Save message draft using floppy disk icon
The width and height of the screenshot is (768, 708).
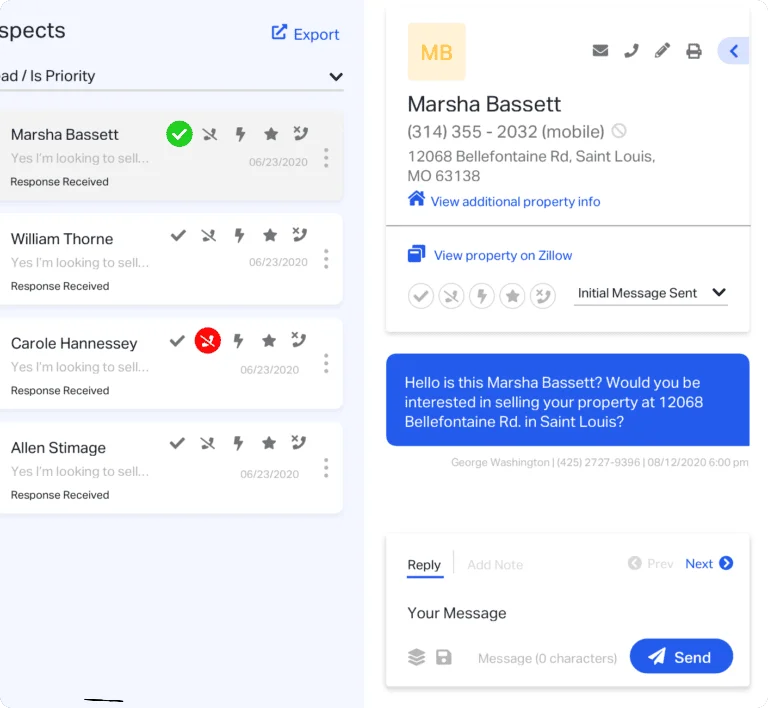[444, 657]
